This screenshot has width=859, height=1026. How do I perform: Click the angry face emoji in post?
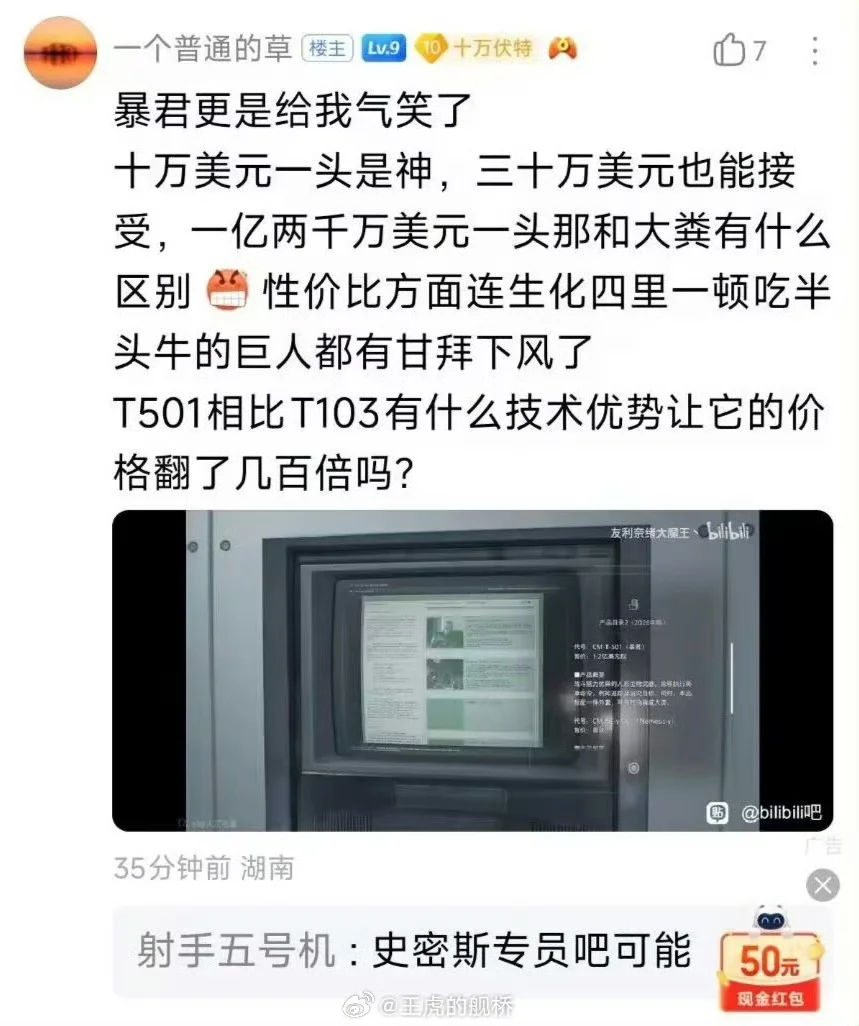pyautogui.click(x=227, y=290)
